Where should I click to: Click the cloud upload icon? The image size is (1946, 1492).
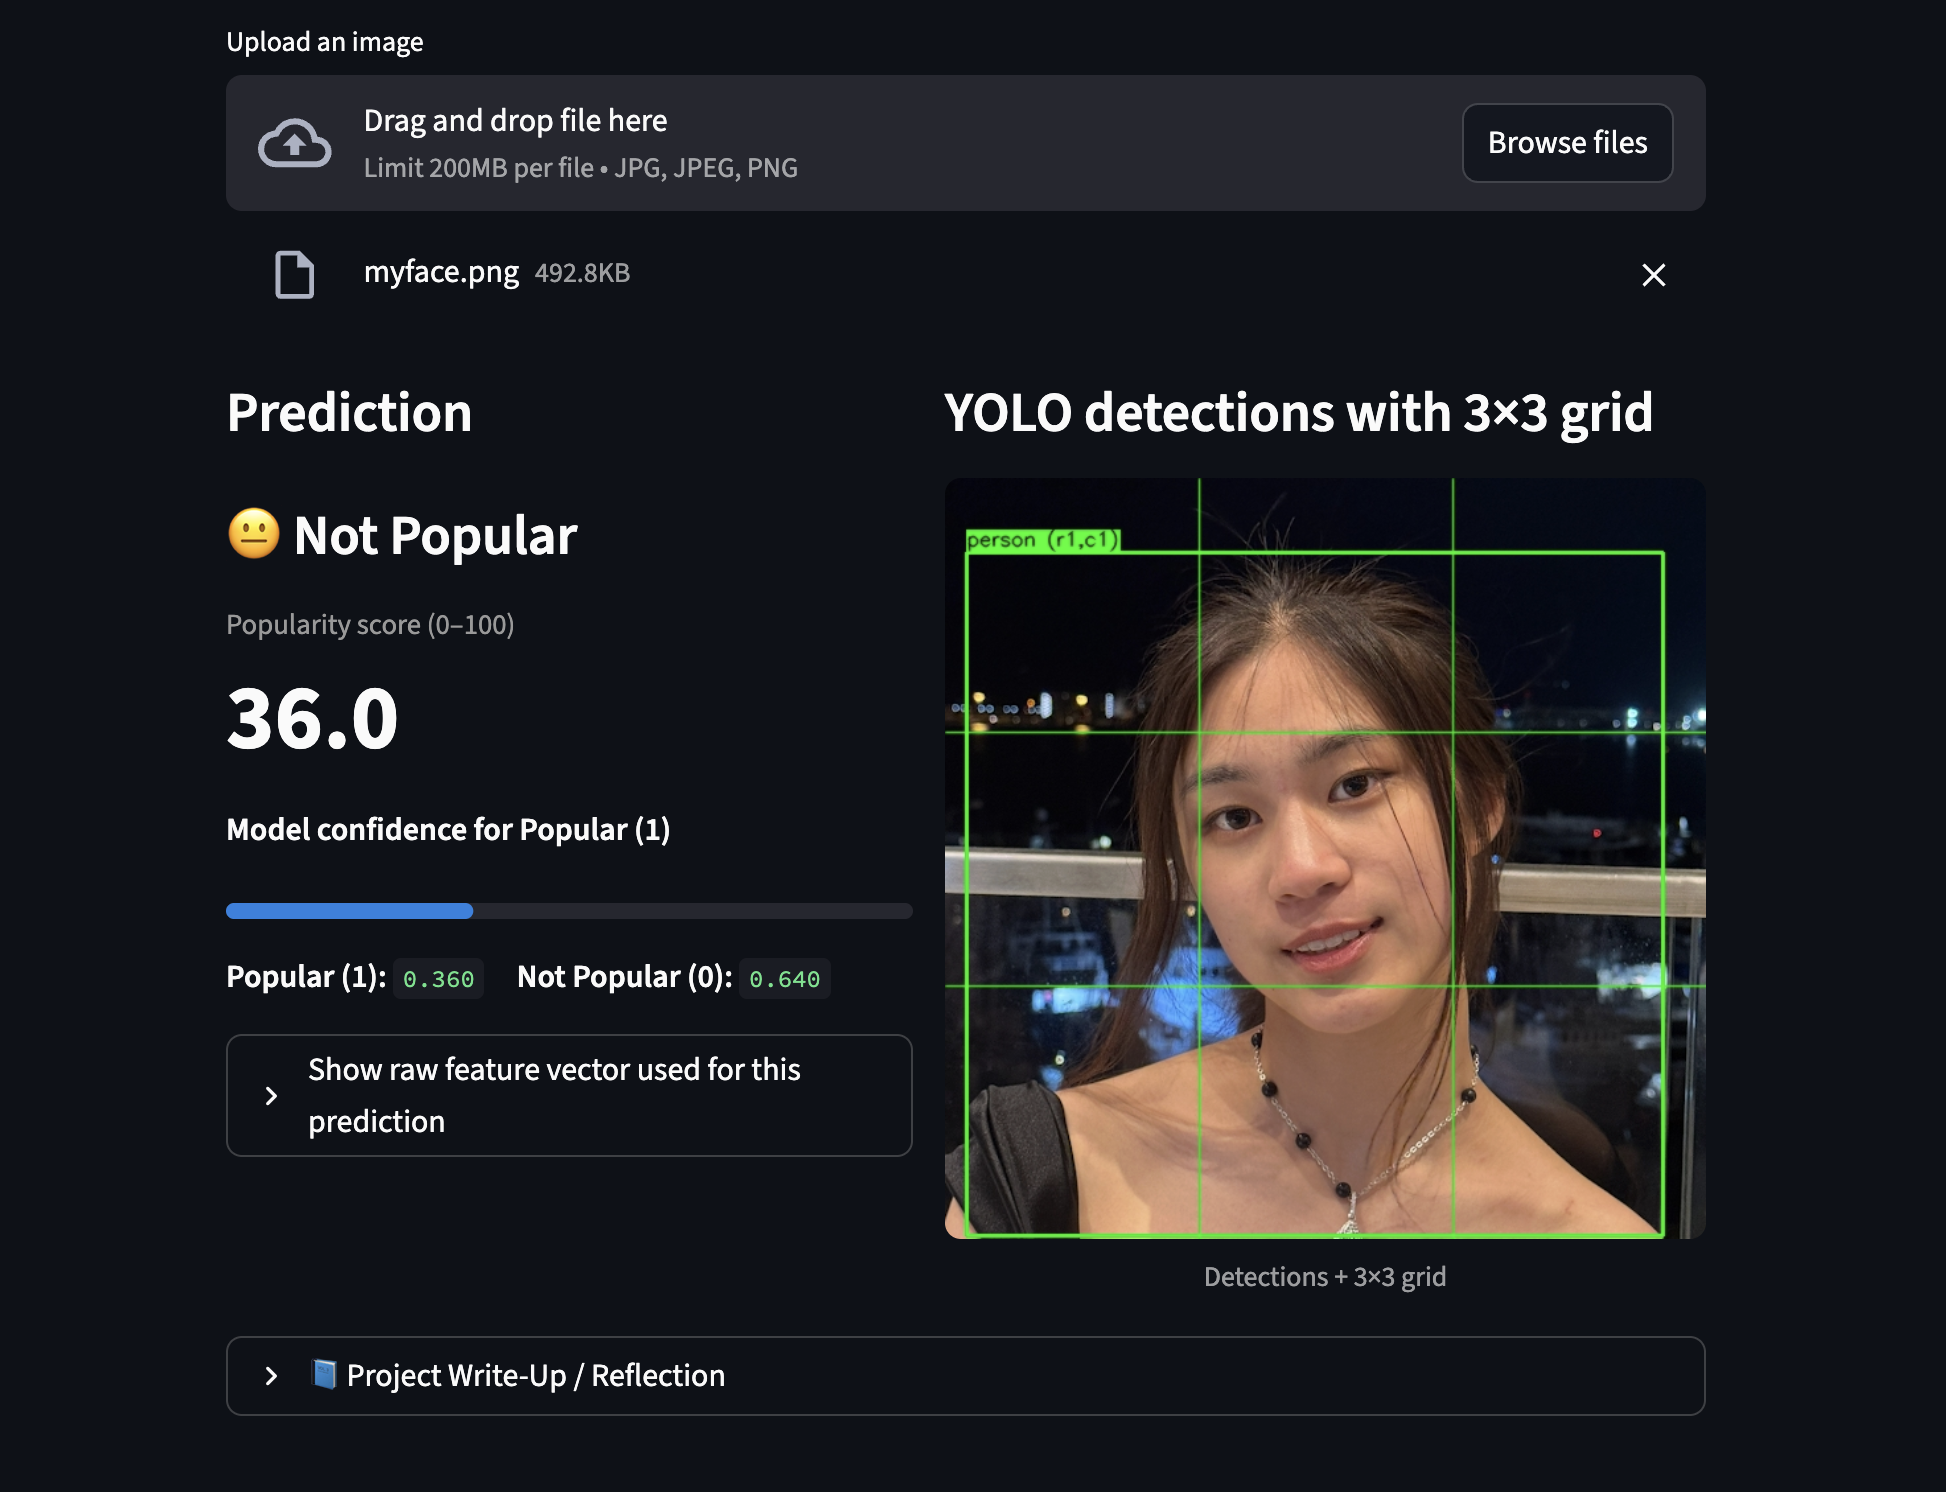coord(295,143)
